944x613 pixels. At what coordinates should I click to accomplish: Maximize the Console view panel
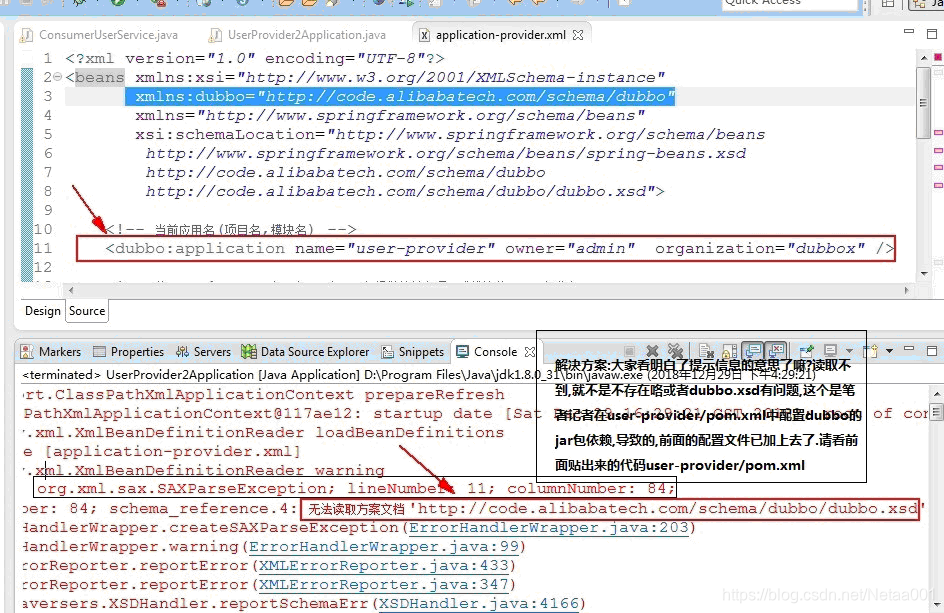[x=932, y=350]
